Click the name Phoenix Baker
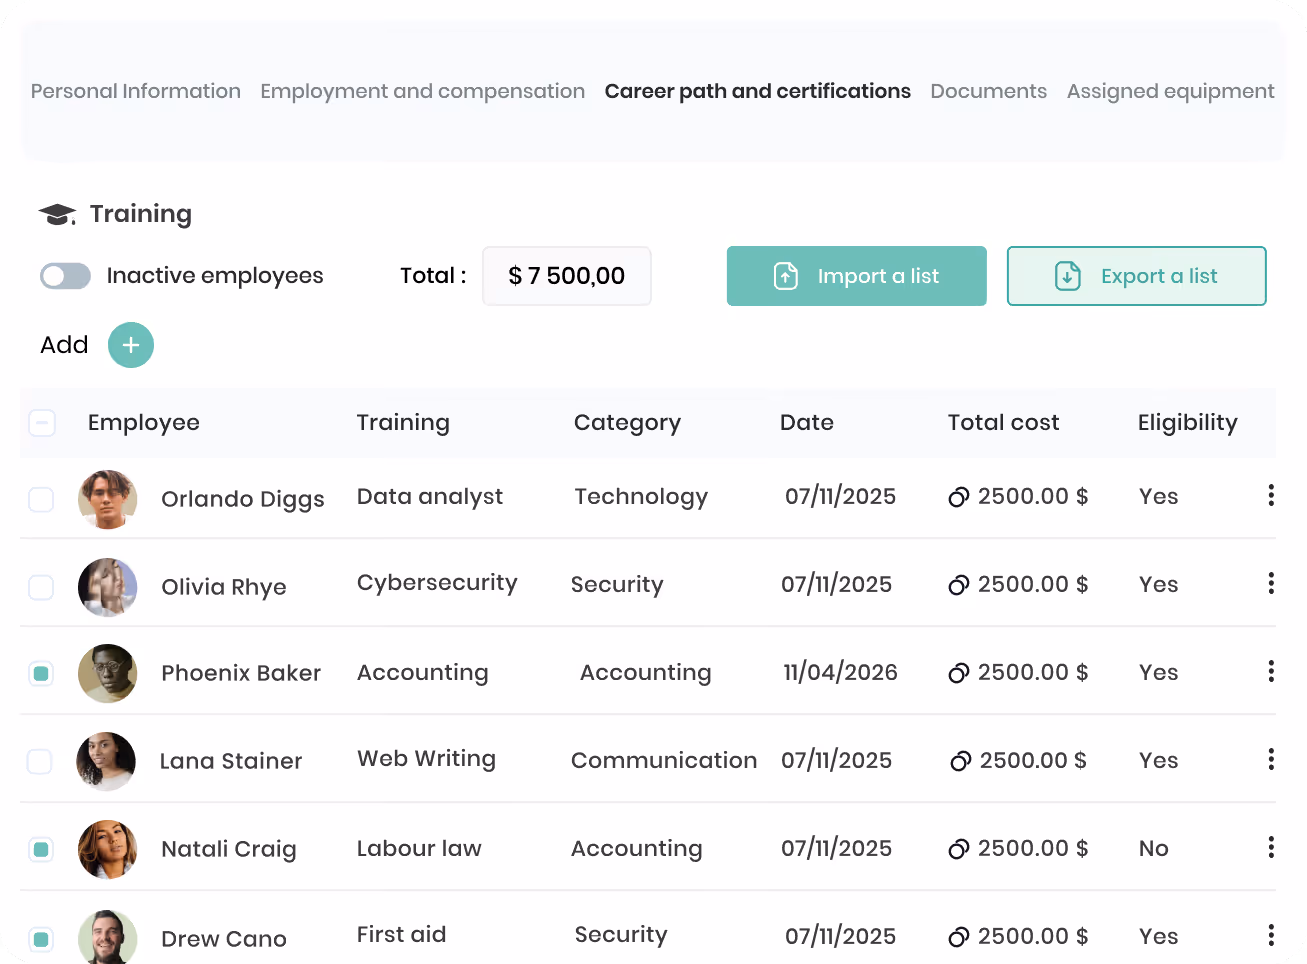 point(241,673)
